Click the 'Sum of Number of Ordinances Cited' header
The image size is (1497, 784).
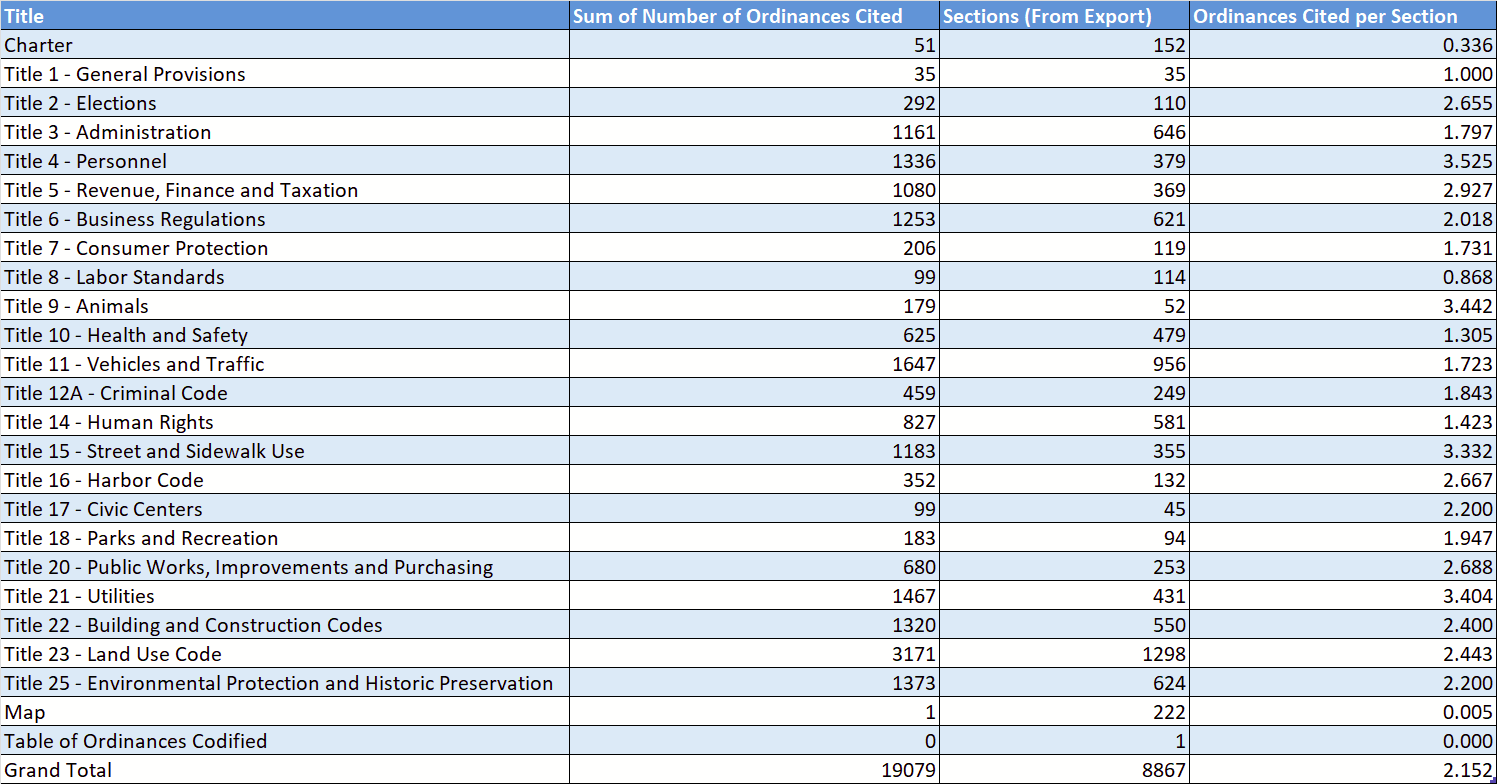coord(754,16)
